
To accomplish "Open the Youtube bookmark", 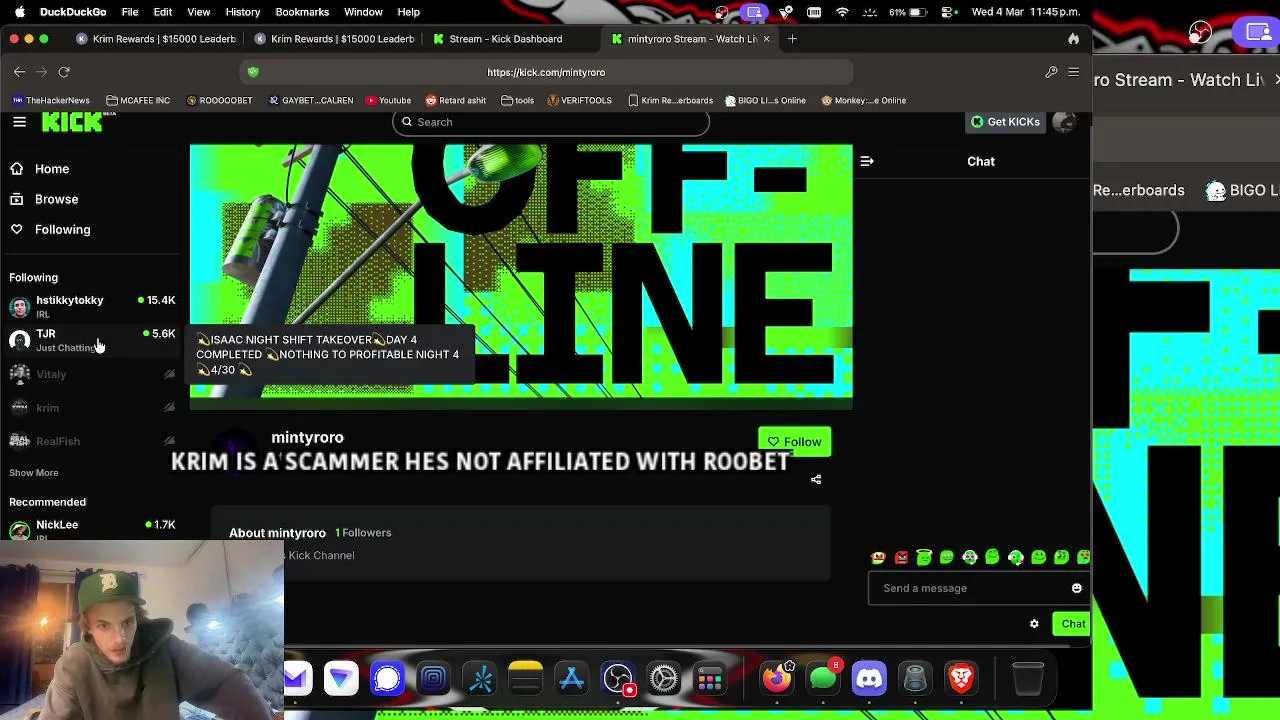I will click(x=388, y=100).
